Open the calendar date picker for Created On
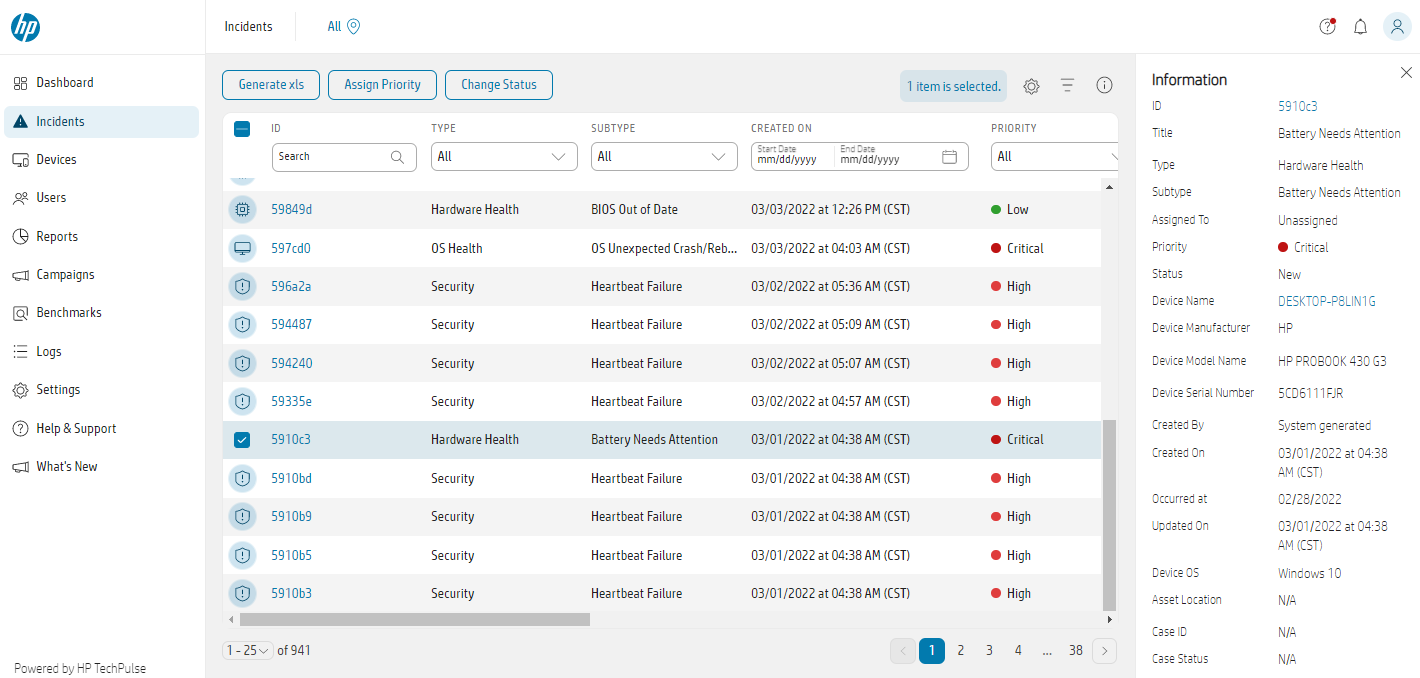Image resolution: width=1420 pixels, height=678 pixels. click(949, 156)
